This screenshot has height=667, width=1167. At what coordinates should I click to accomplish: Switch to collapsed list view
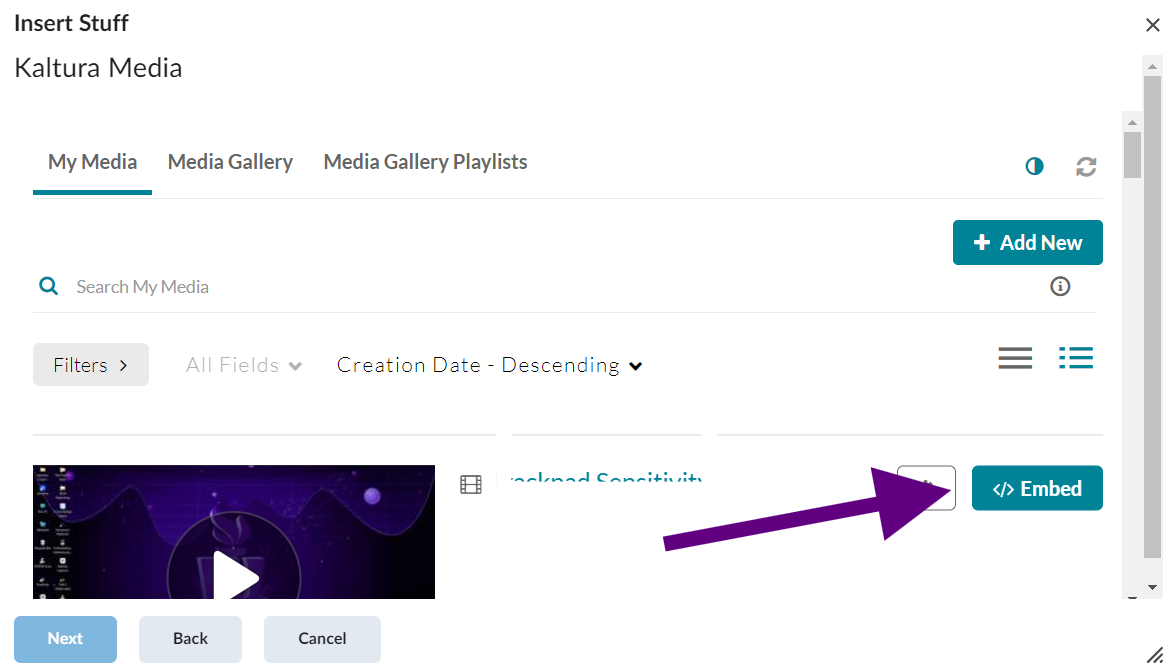1015,358
